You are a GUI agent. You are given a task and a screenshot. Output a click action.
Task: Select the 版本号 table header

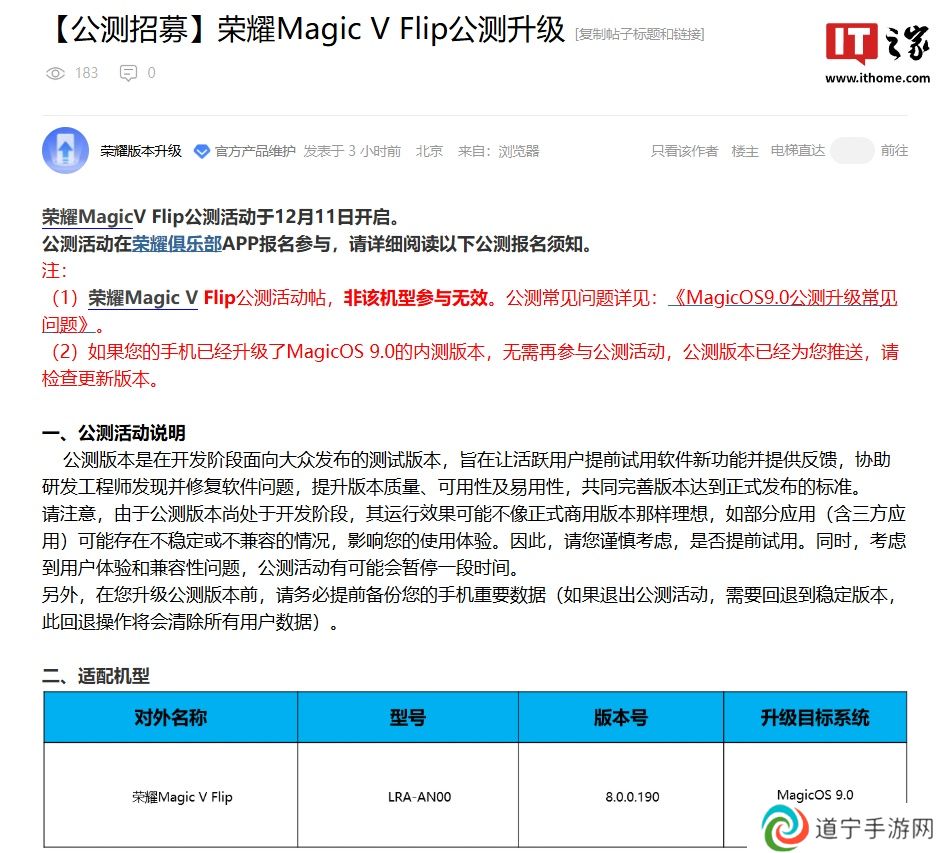(621, 717)
